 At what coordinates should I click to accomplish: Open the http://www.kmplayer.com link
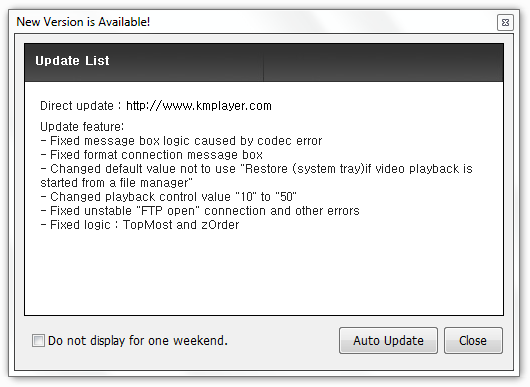click(x=199, y=106)
